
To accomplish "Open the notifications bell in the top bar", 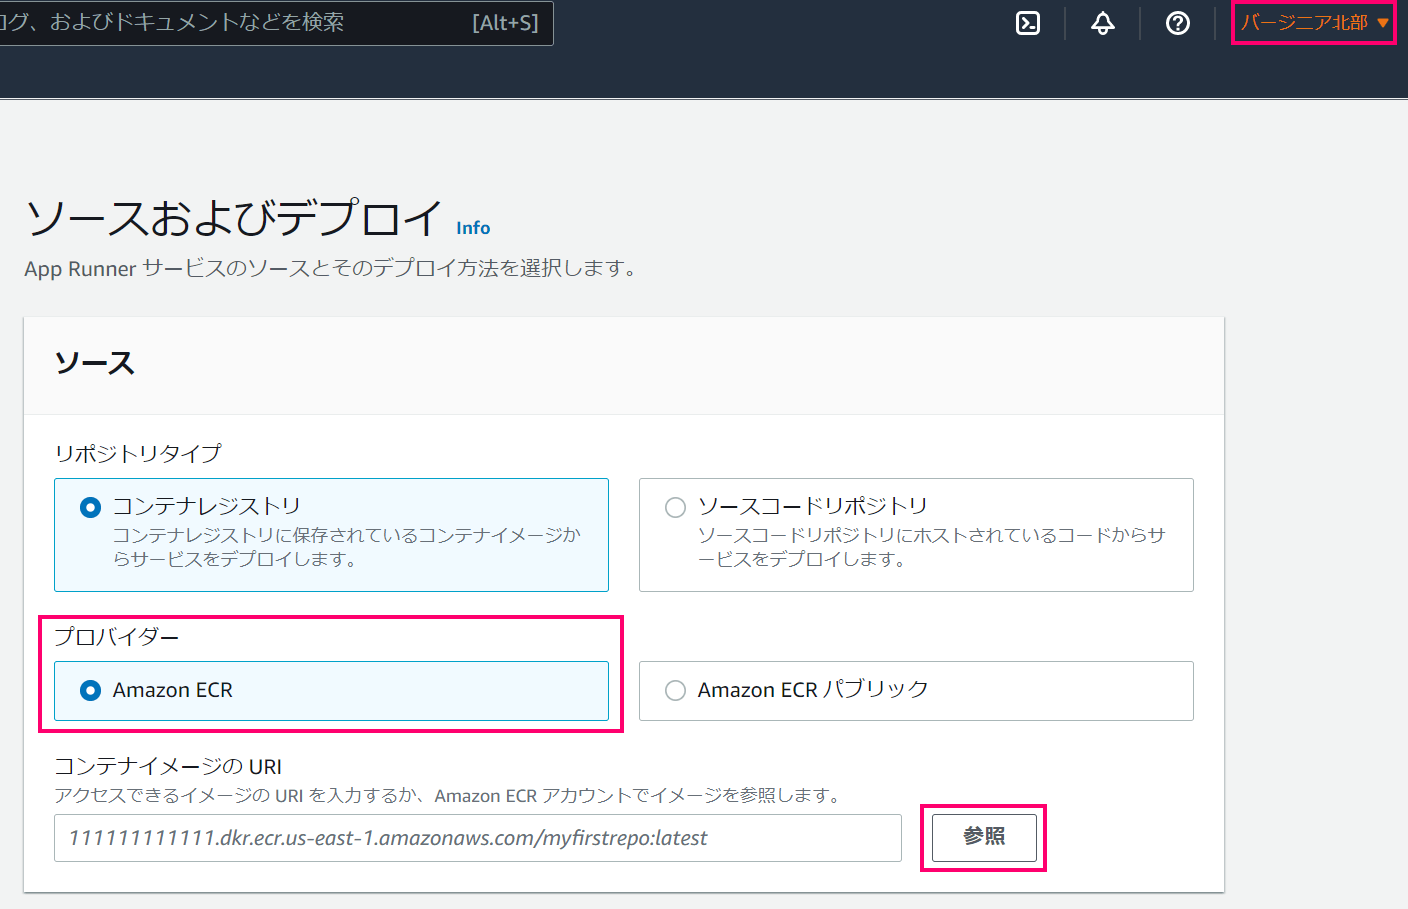I will tap(1102, 23).
